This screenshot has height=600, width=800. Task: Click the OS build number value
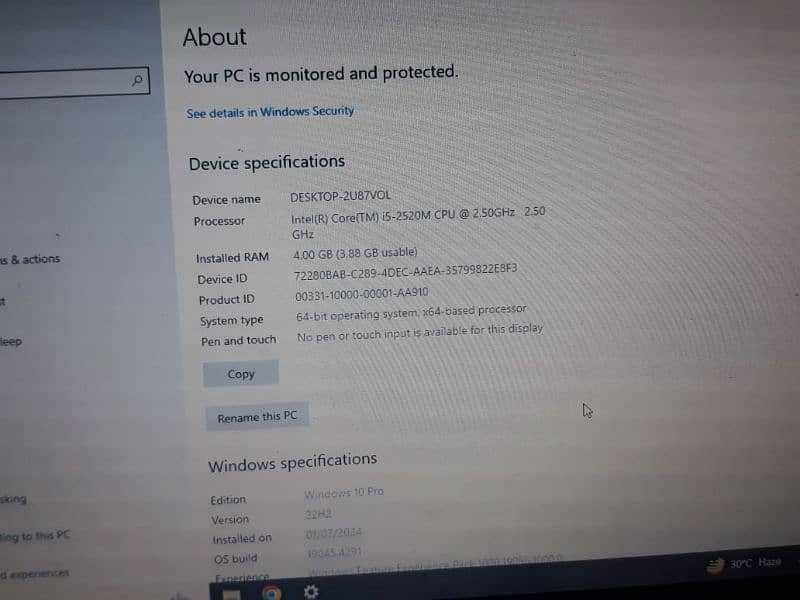coord(335,553)
